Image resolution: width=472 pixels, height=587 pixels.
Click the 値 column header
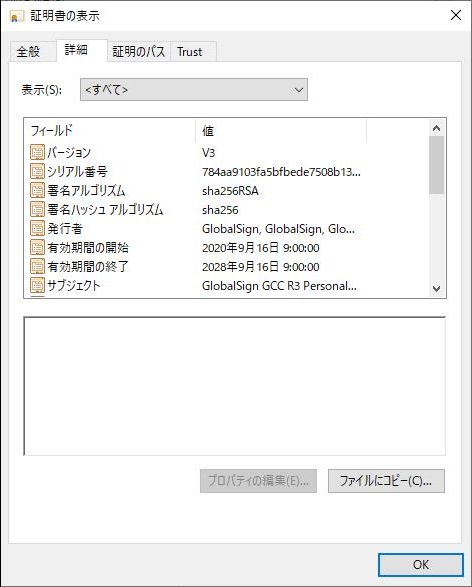point(281,131)
